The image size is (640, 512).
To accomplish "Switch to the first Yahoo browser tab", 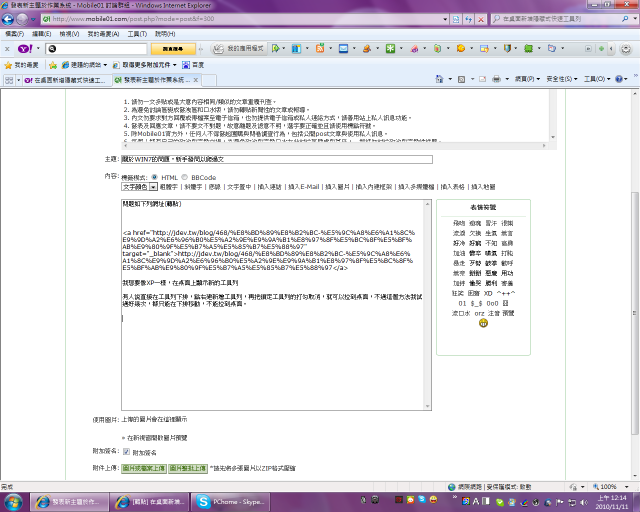I will pyautogui.click(x=67, y=80).
